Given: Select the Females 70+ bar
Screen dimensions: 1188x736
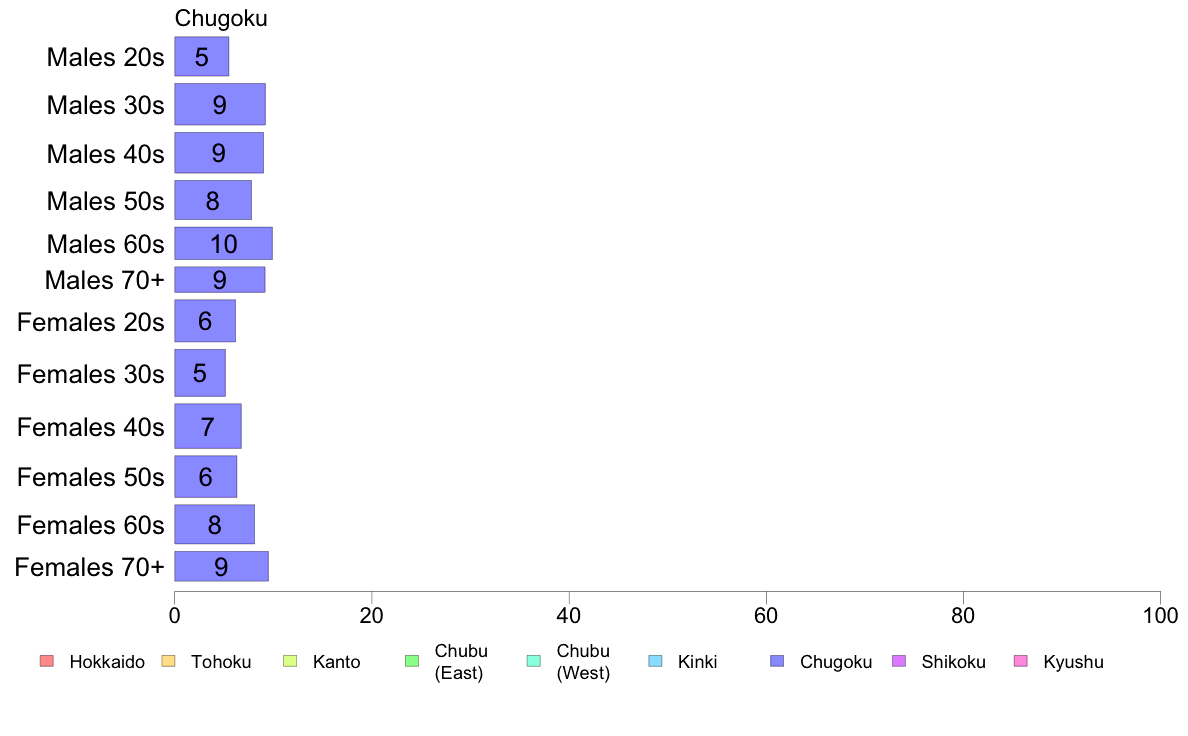Looking at the screenshot, I should click(221, 566).
